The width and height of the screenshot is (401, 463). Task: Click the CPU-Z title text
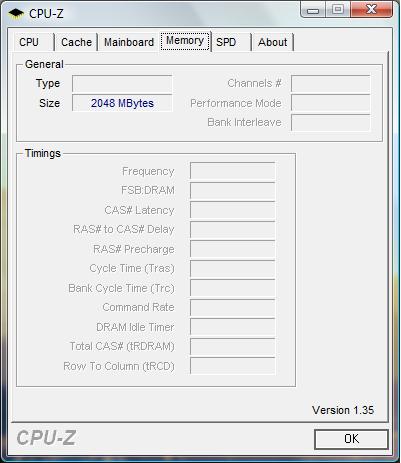(x=46, y=14)
